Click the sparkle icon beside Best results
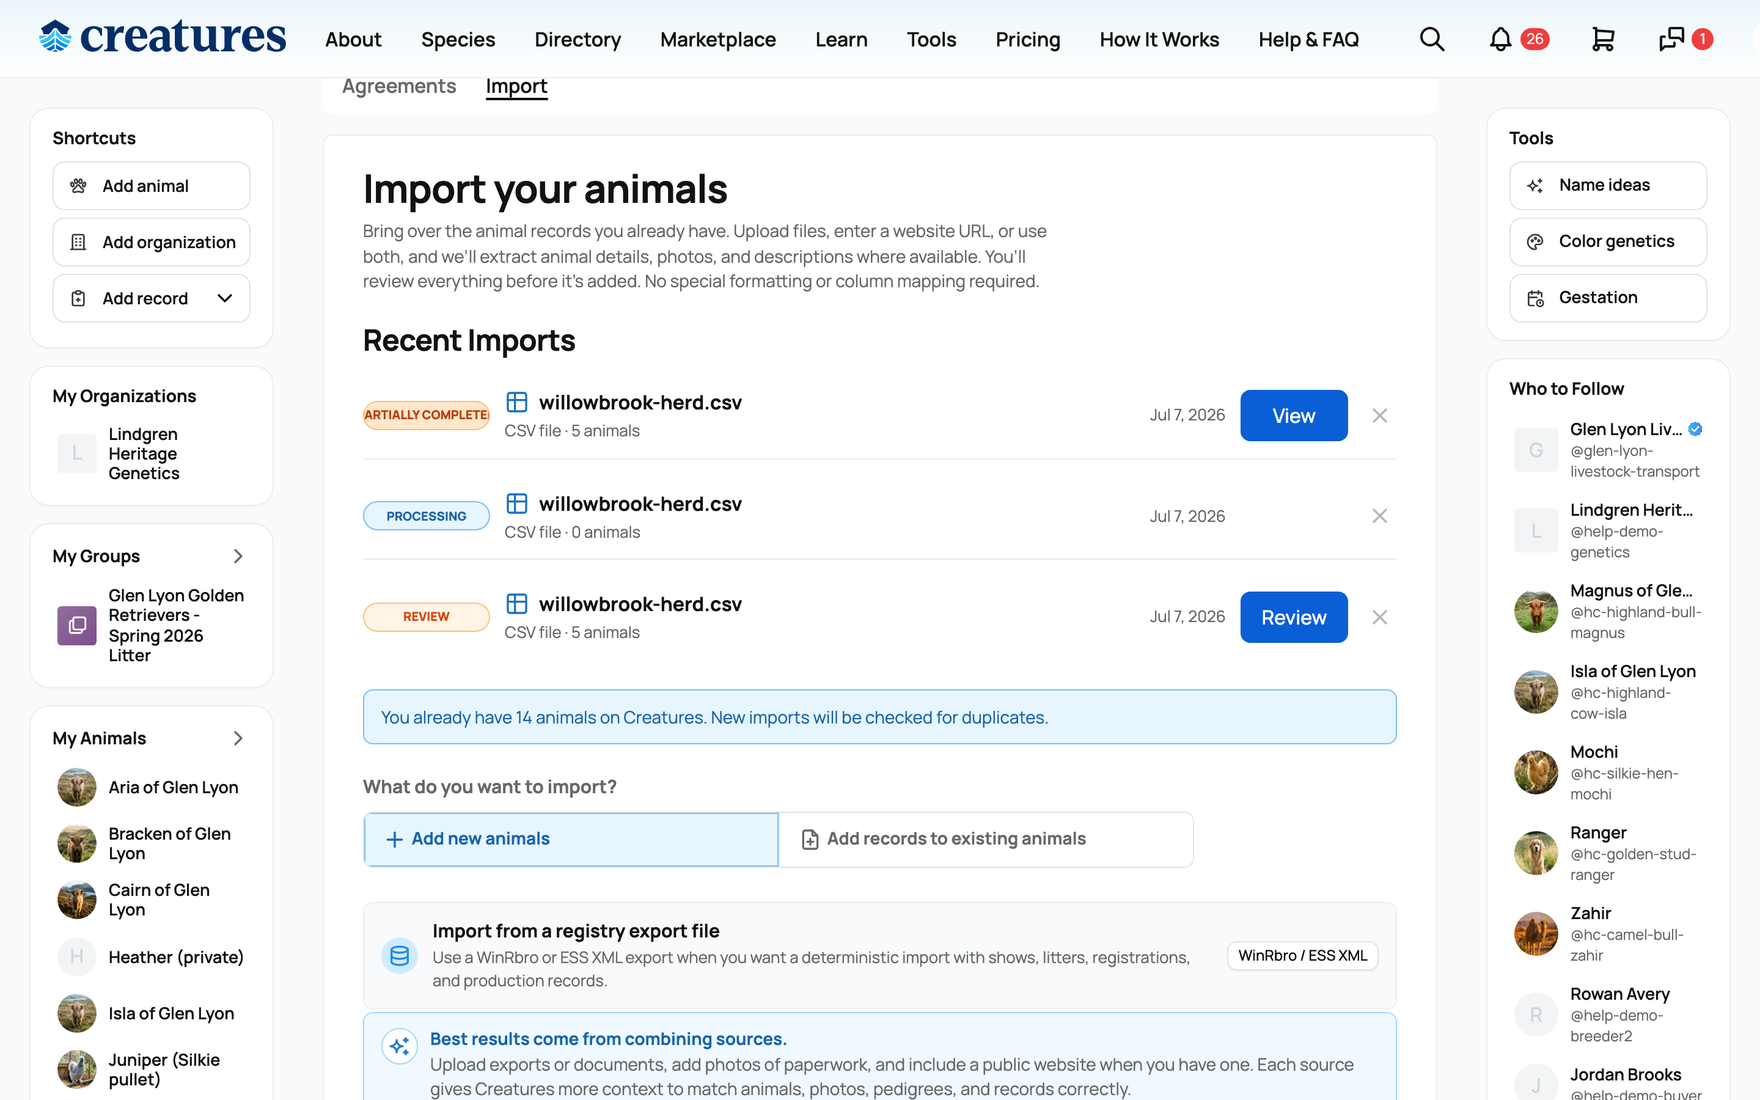Viewport: 1760px width, 1100px height. [399, 1046]
